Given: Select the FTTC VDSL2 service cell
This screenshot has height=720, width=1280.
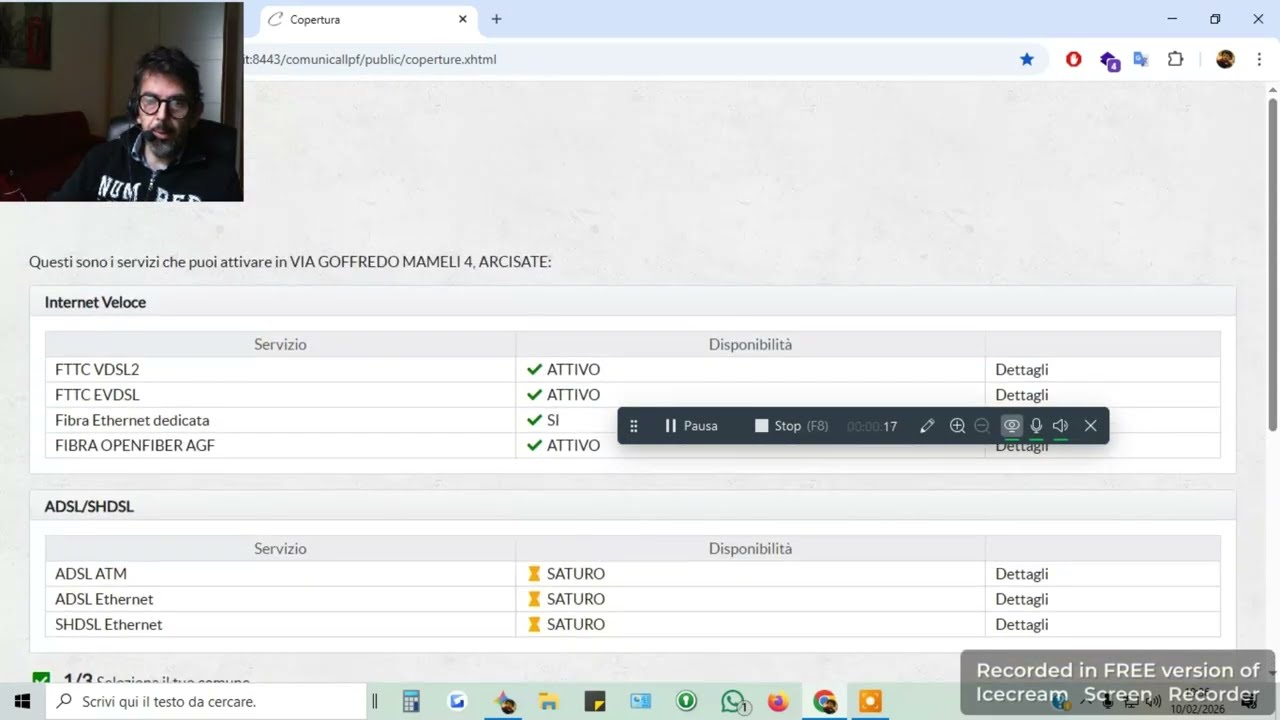Looking at the screenshot, I should pyautogui.click(x=280, y=370).
